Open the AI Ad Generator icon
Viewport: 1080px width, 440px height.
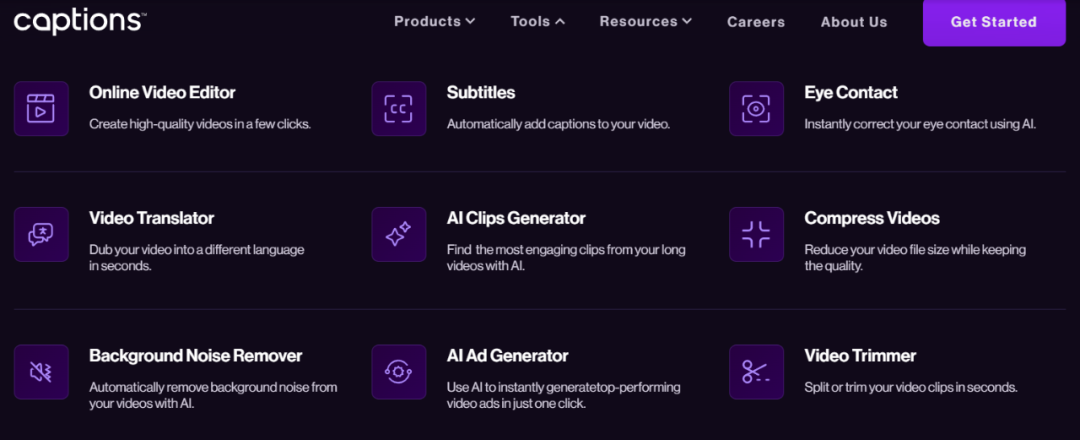[399, 373]
